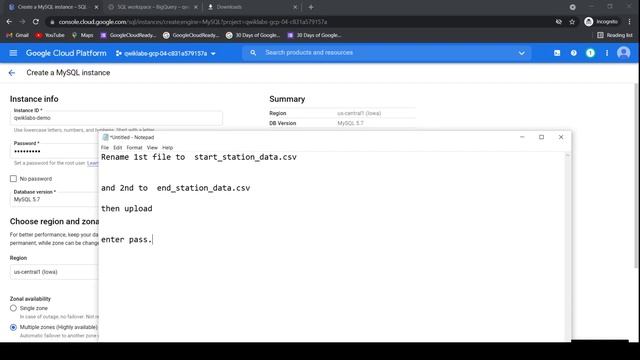Click the Search products and resources field
Viewport: 640px width, 360px height.
tap(386, 53)
